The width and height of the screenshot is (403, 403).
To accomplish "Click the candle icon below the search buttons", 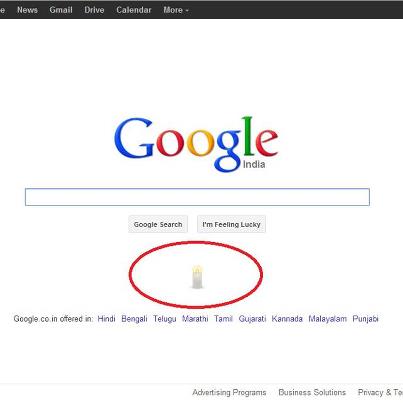I will point(197,277).
